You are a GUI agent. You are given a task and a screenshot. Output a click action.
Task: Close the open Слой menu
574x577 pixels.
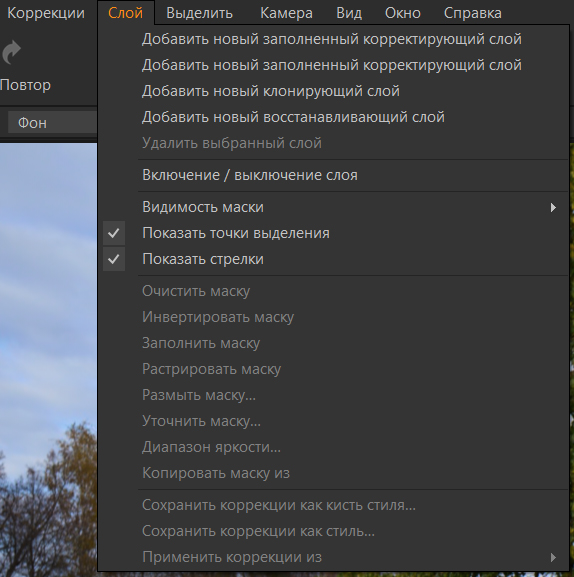(125, 13)
